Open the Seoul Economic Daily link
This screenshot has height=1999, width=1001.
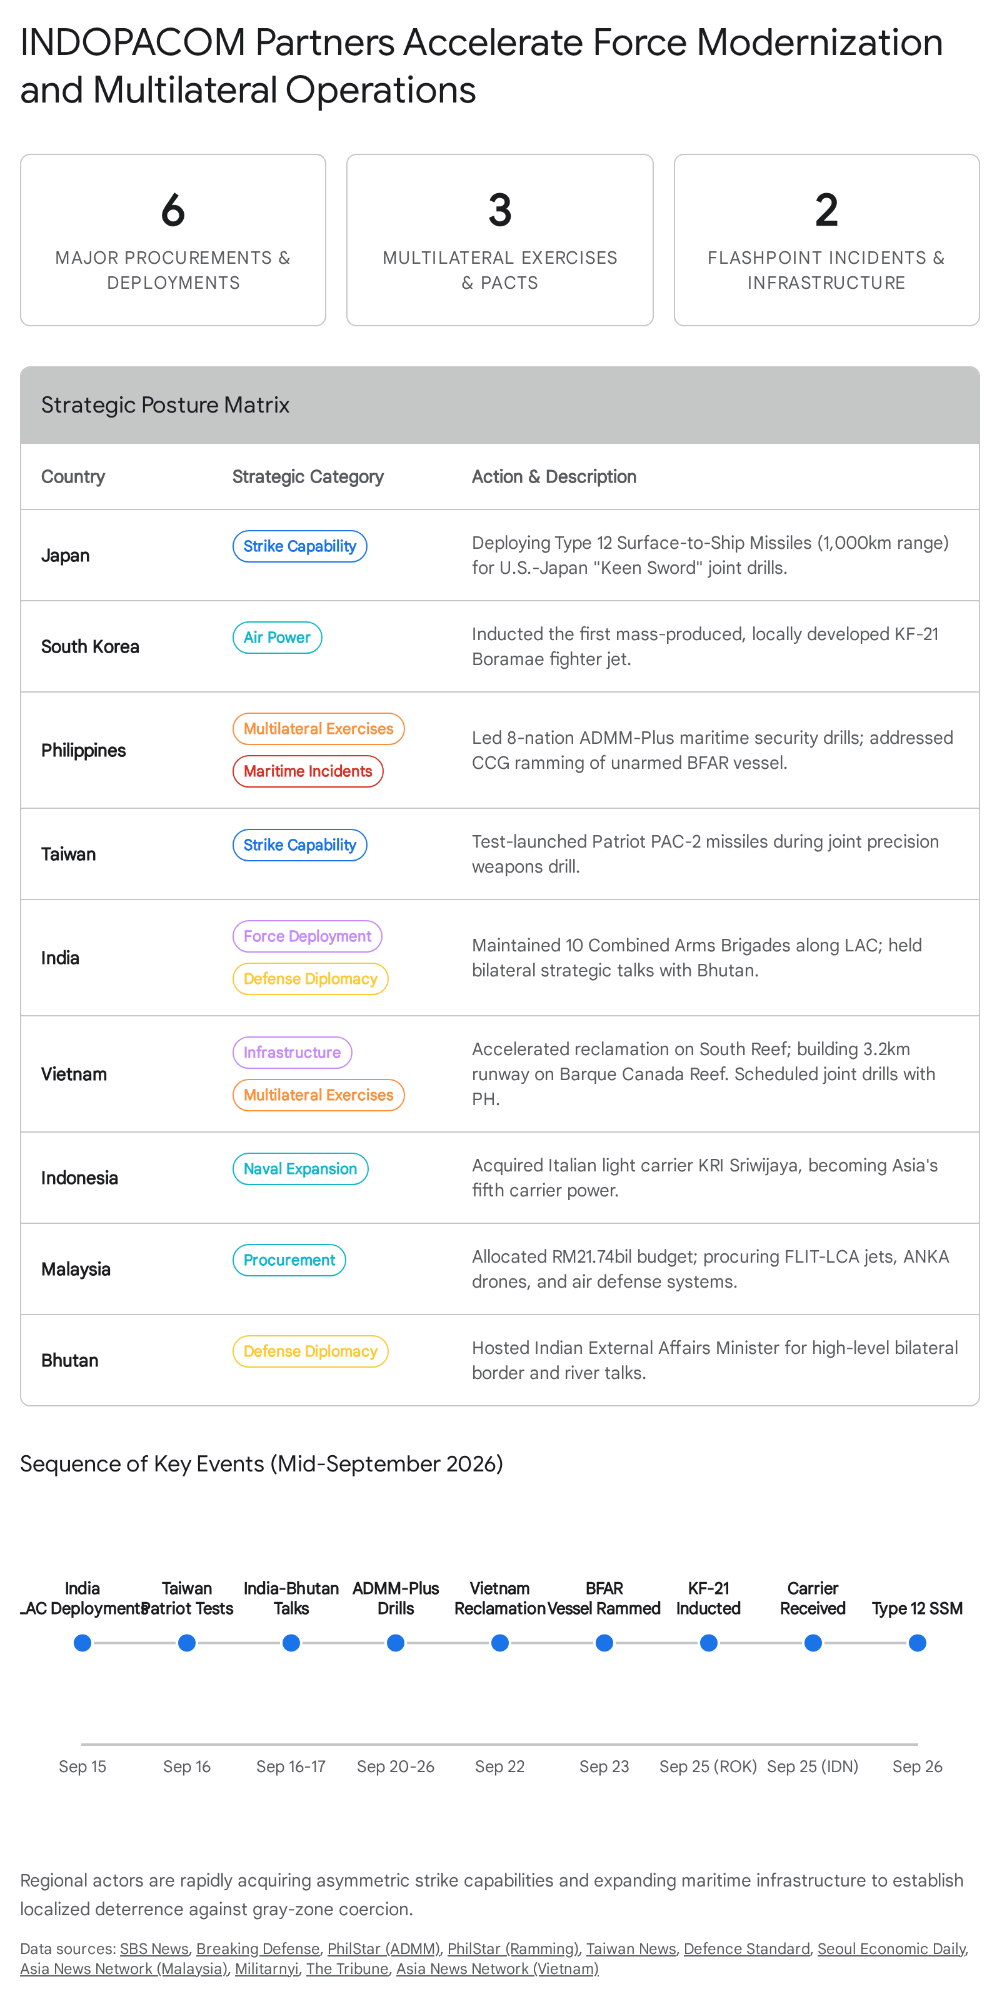pyautogui.click(x=892, y=1948)
